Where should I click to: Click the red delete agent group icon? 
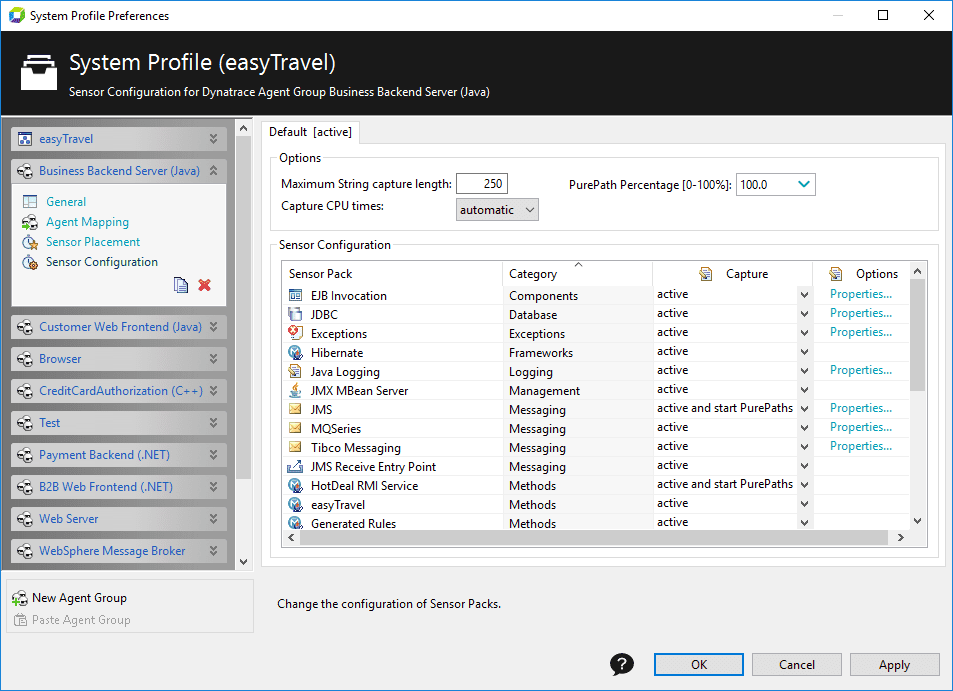coord(204,285)
